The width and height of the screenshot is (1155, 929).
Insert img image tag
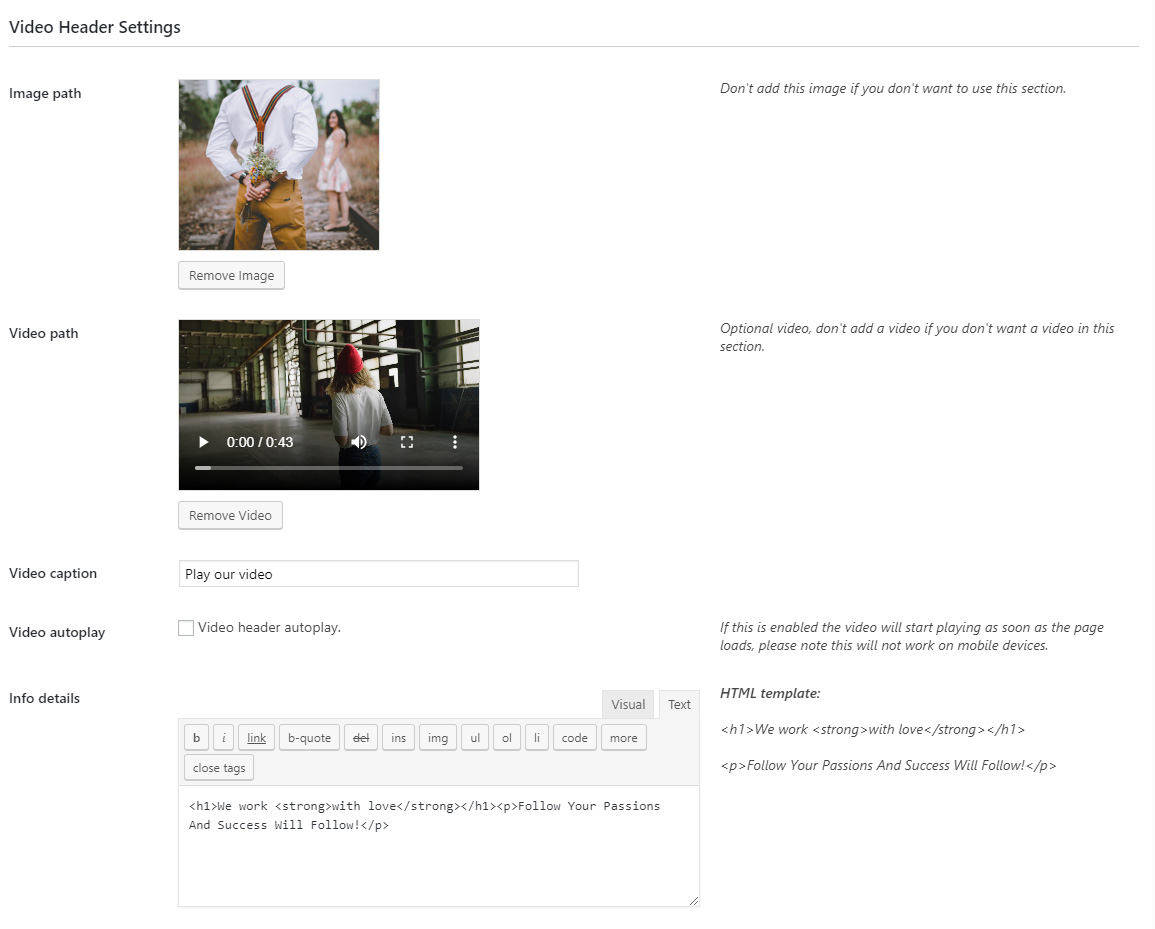pos(438,737)
